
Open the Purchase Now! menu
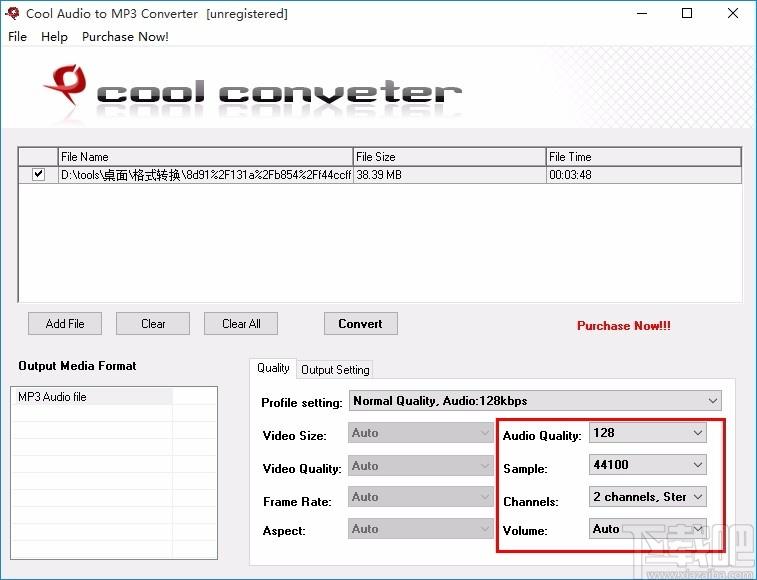tap(125, 37)
